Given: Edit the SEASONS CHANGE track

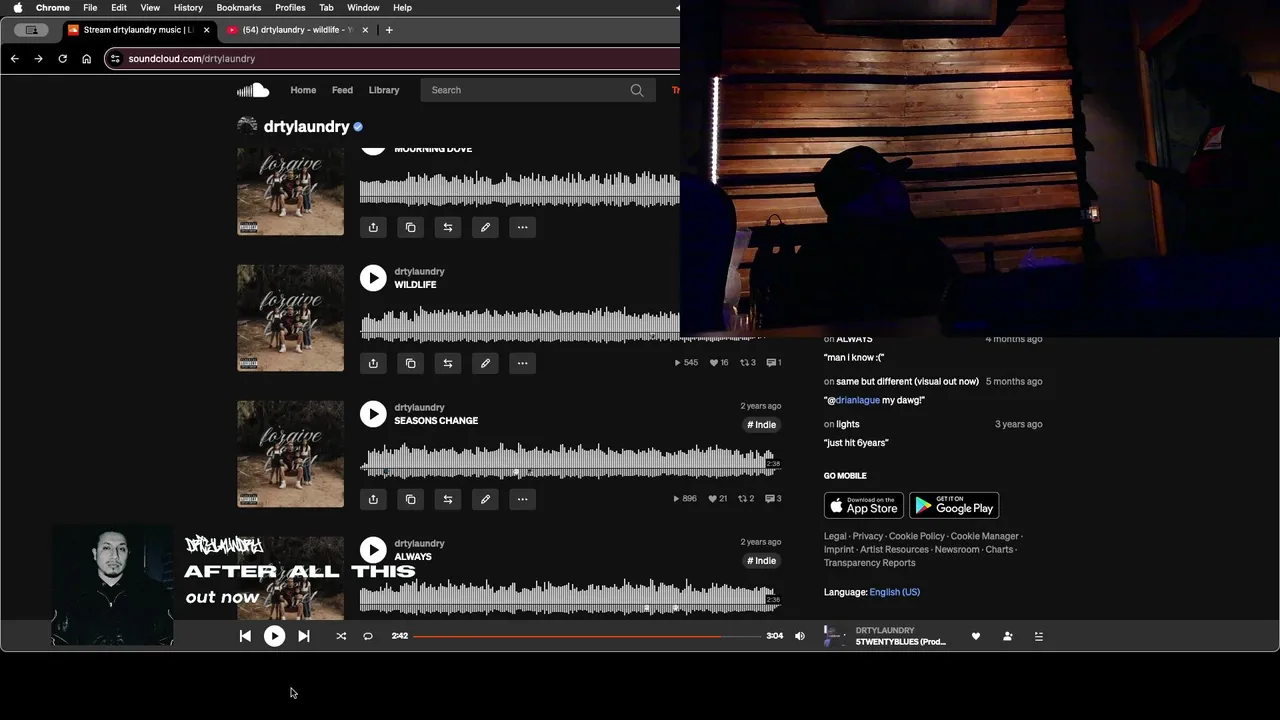Looking at the screenshot, I should [x=485, y=499].
